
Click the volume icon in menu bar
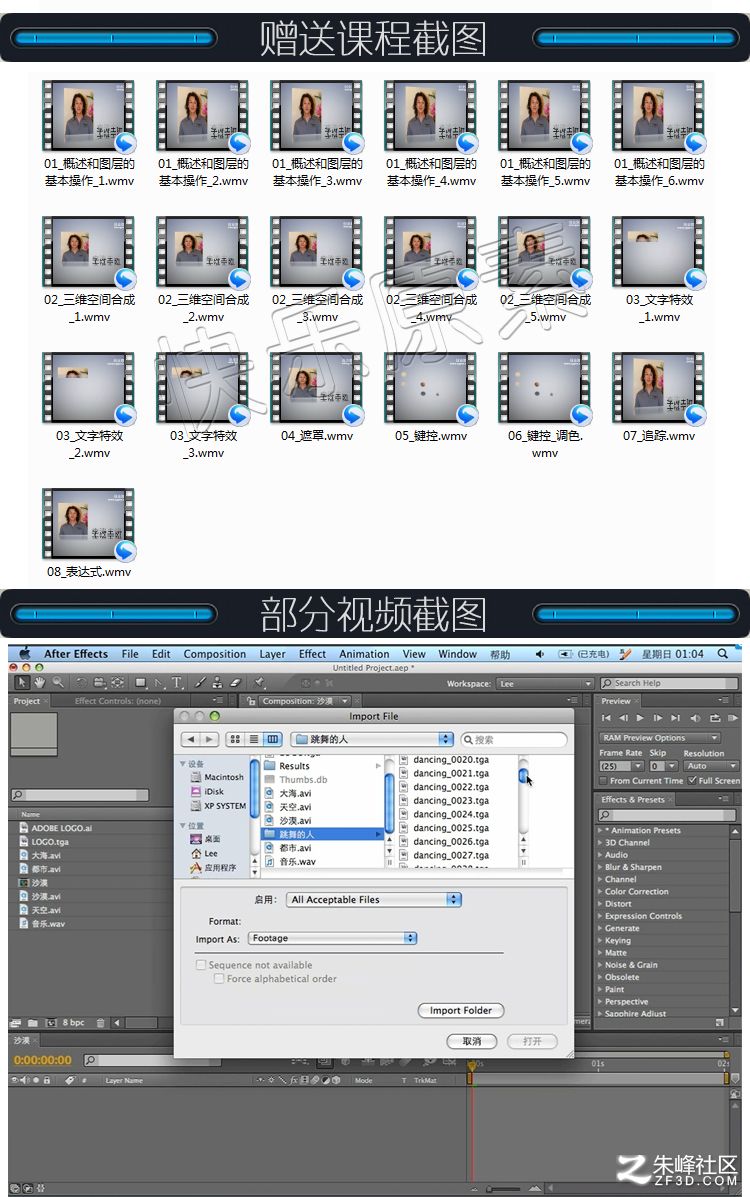click(540, 654)
